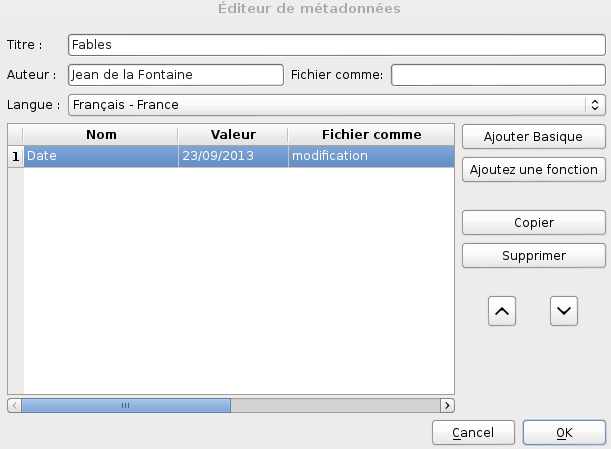Select the 23/09/2013 value cell

click(x=233, y=156)
